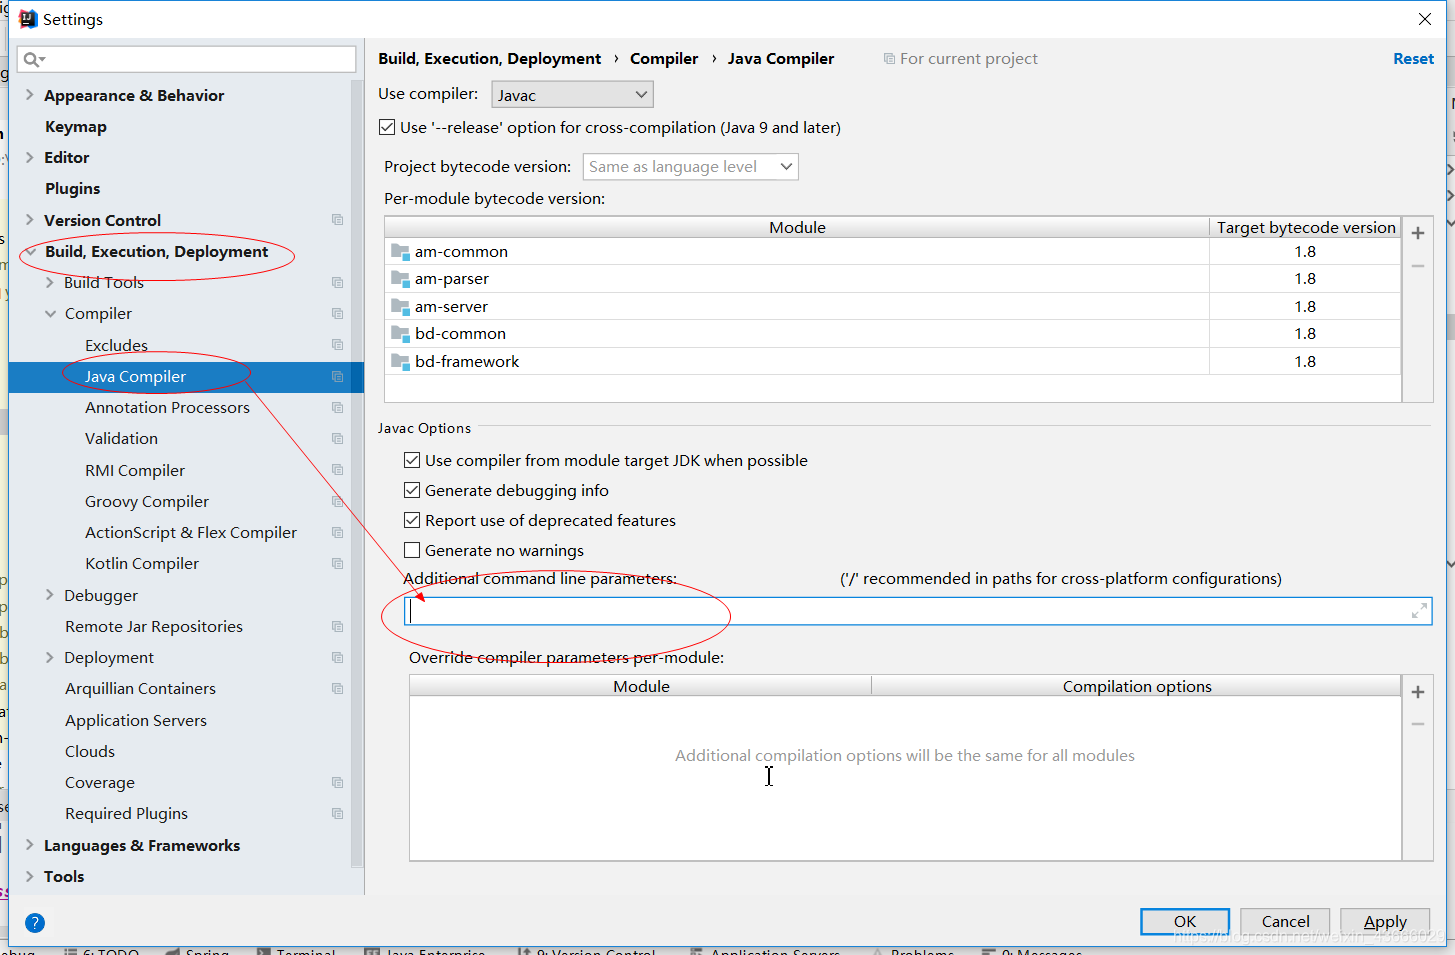1455x955 pixels.
Task: Click the am-parser module folder icon
Action: point(400,279)
